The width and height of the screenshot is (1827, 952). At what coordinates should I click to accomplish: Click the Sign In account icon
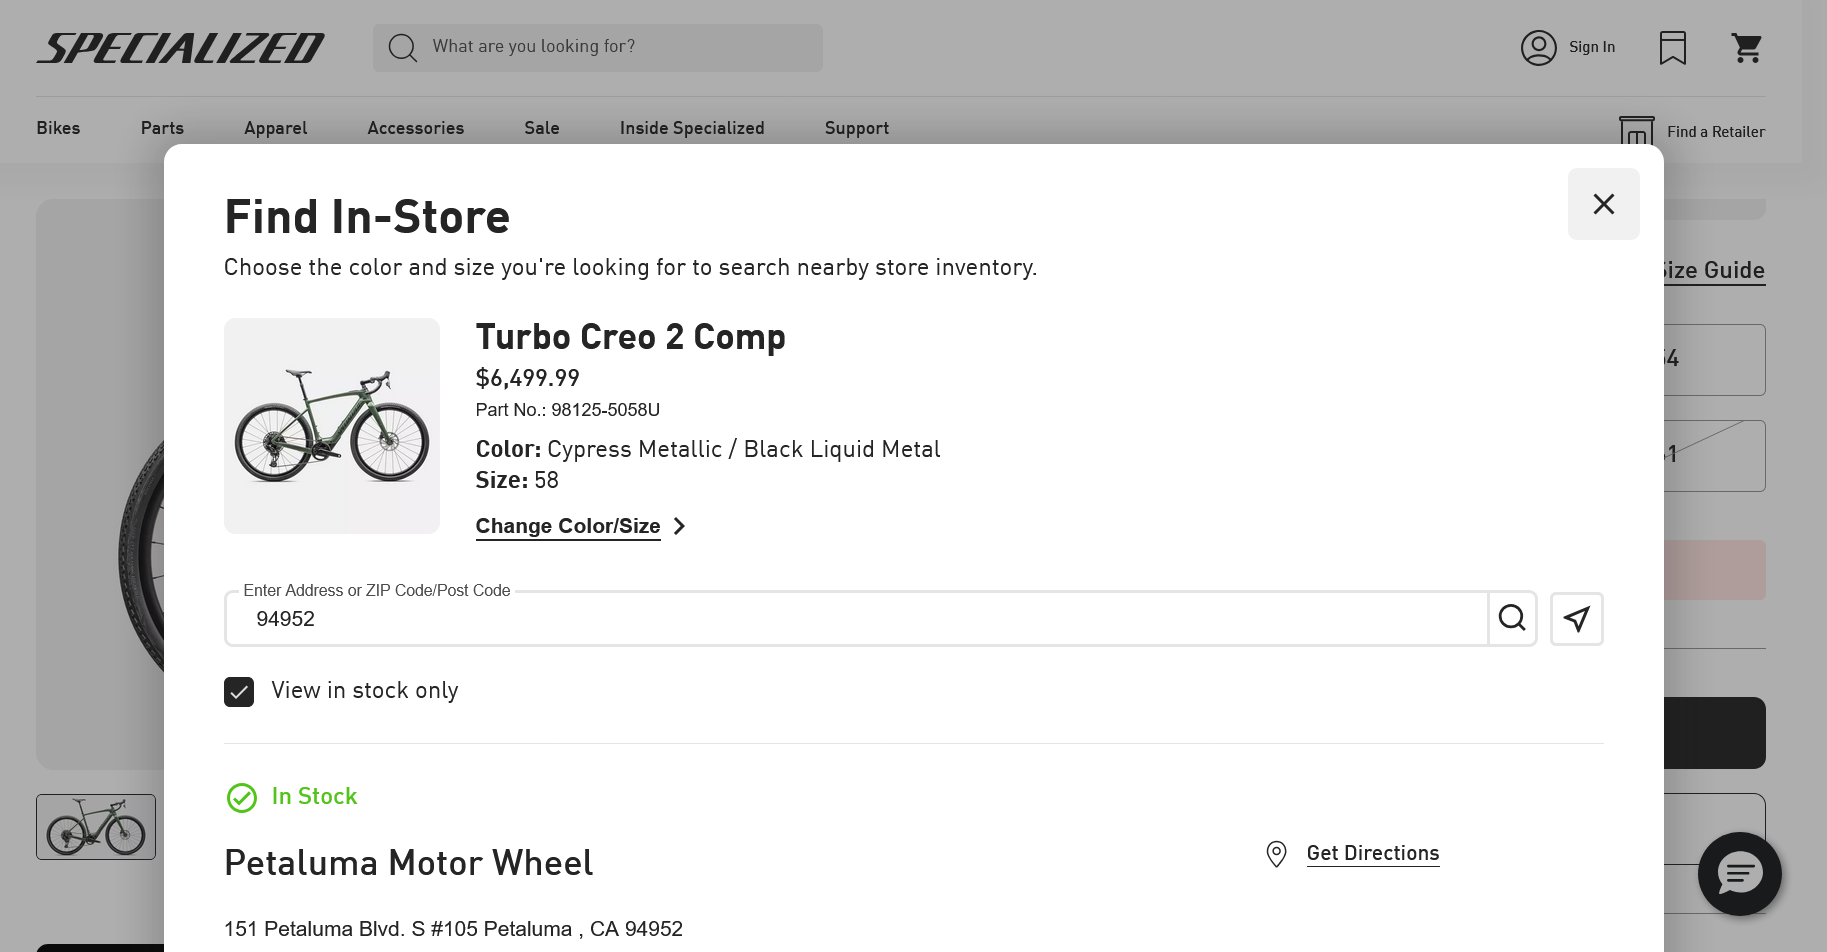tap(1538, 48)
